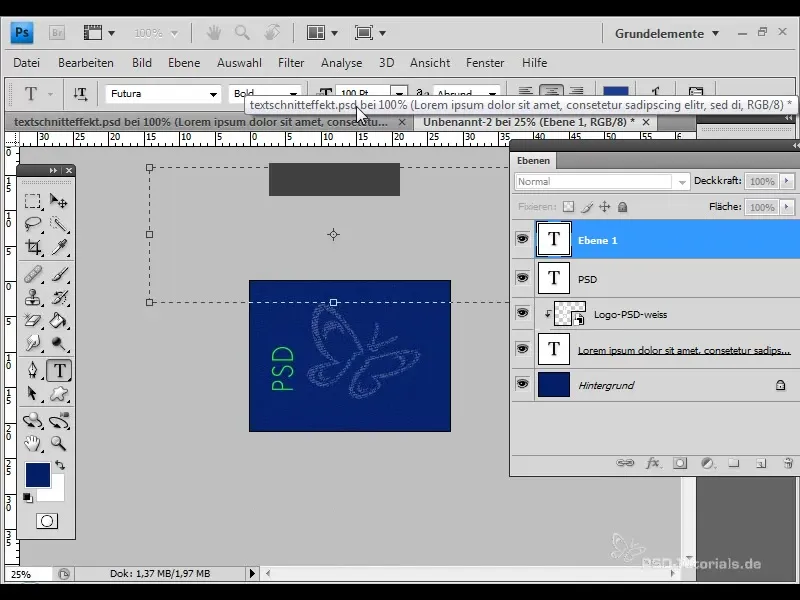This screenshot has height=600, width=800.
Task: Select the Hand tool in toolbox
Action: coord(33,443)
